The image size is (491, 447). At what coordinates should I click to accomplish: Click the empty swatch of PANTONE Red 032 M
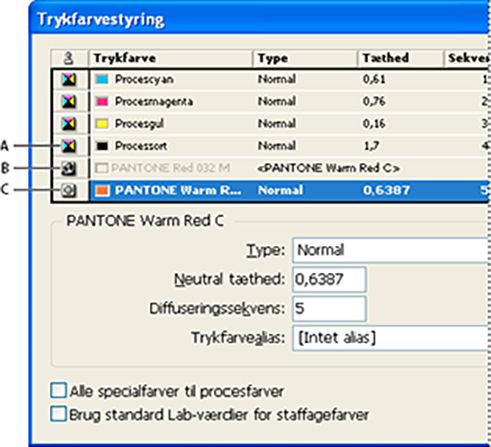(102, 168)
